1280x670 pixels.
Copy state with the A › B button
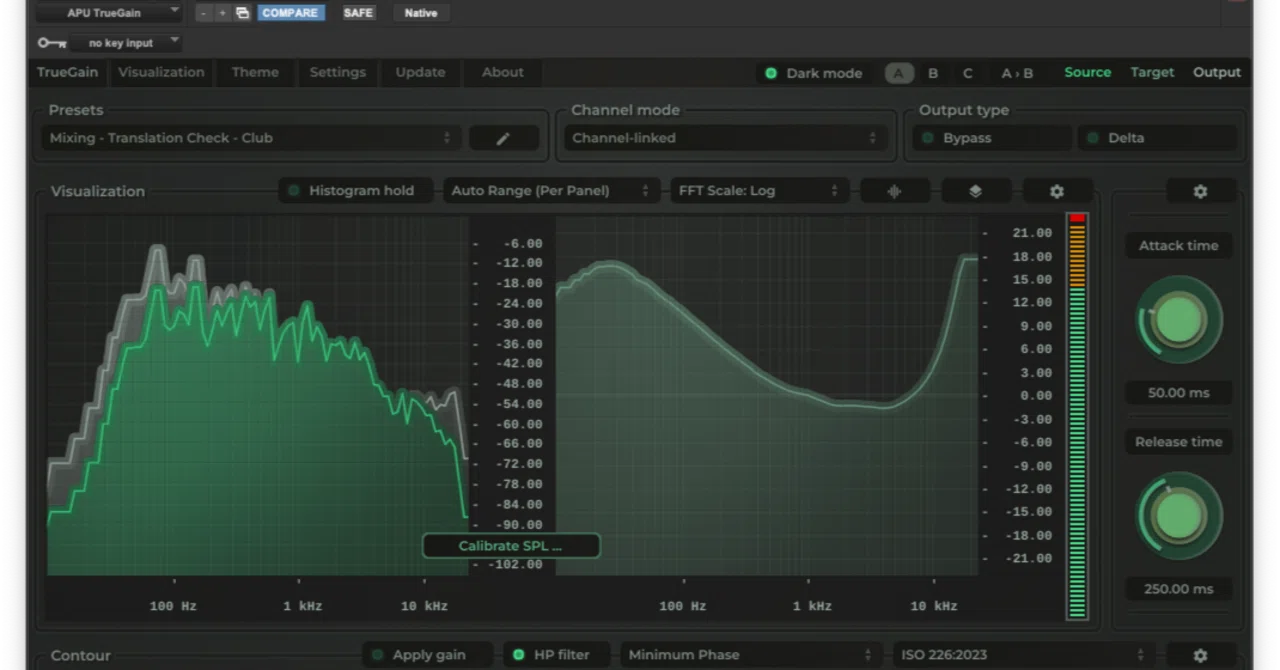click(x=1017, y=73)
